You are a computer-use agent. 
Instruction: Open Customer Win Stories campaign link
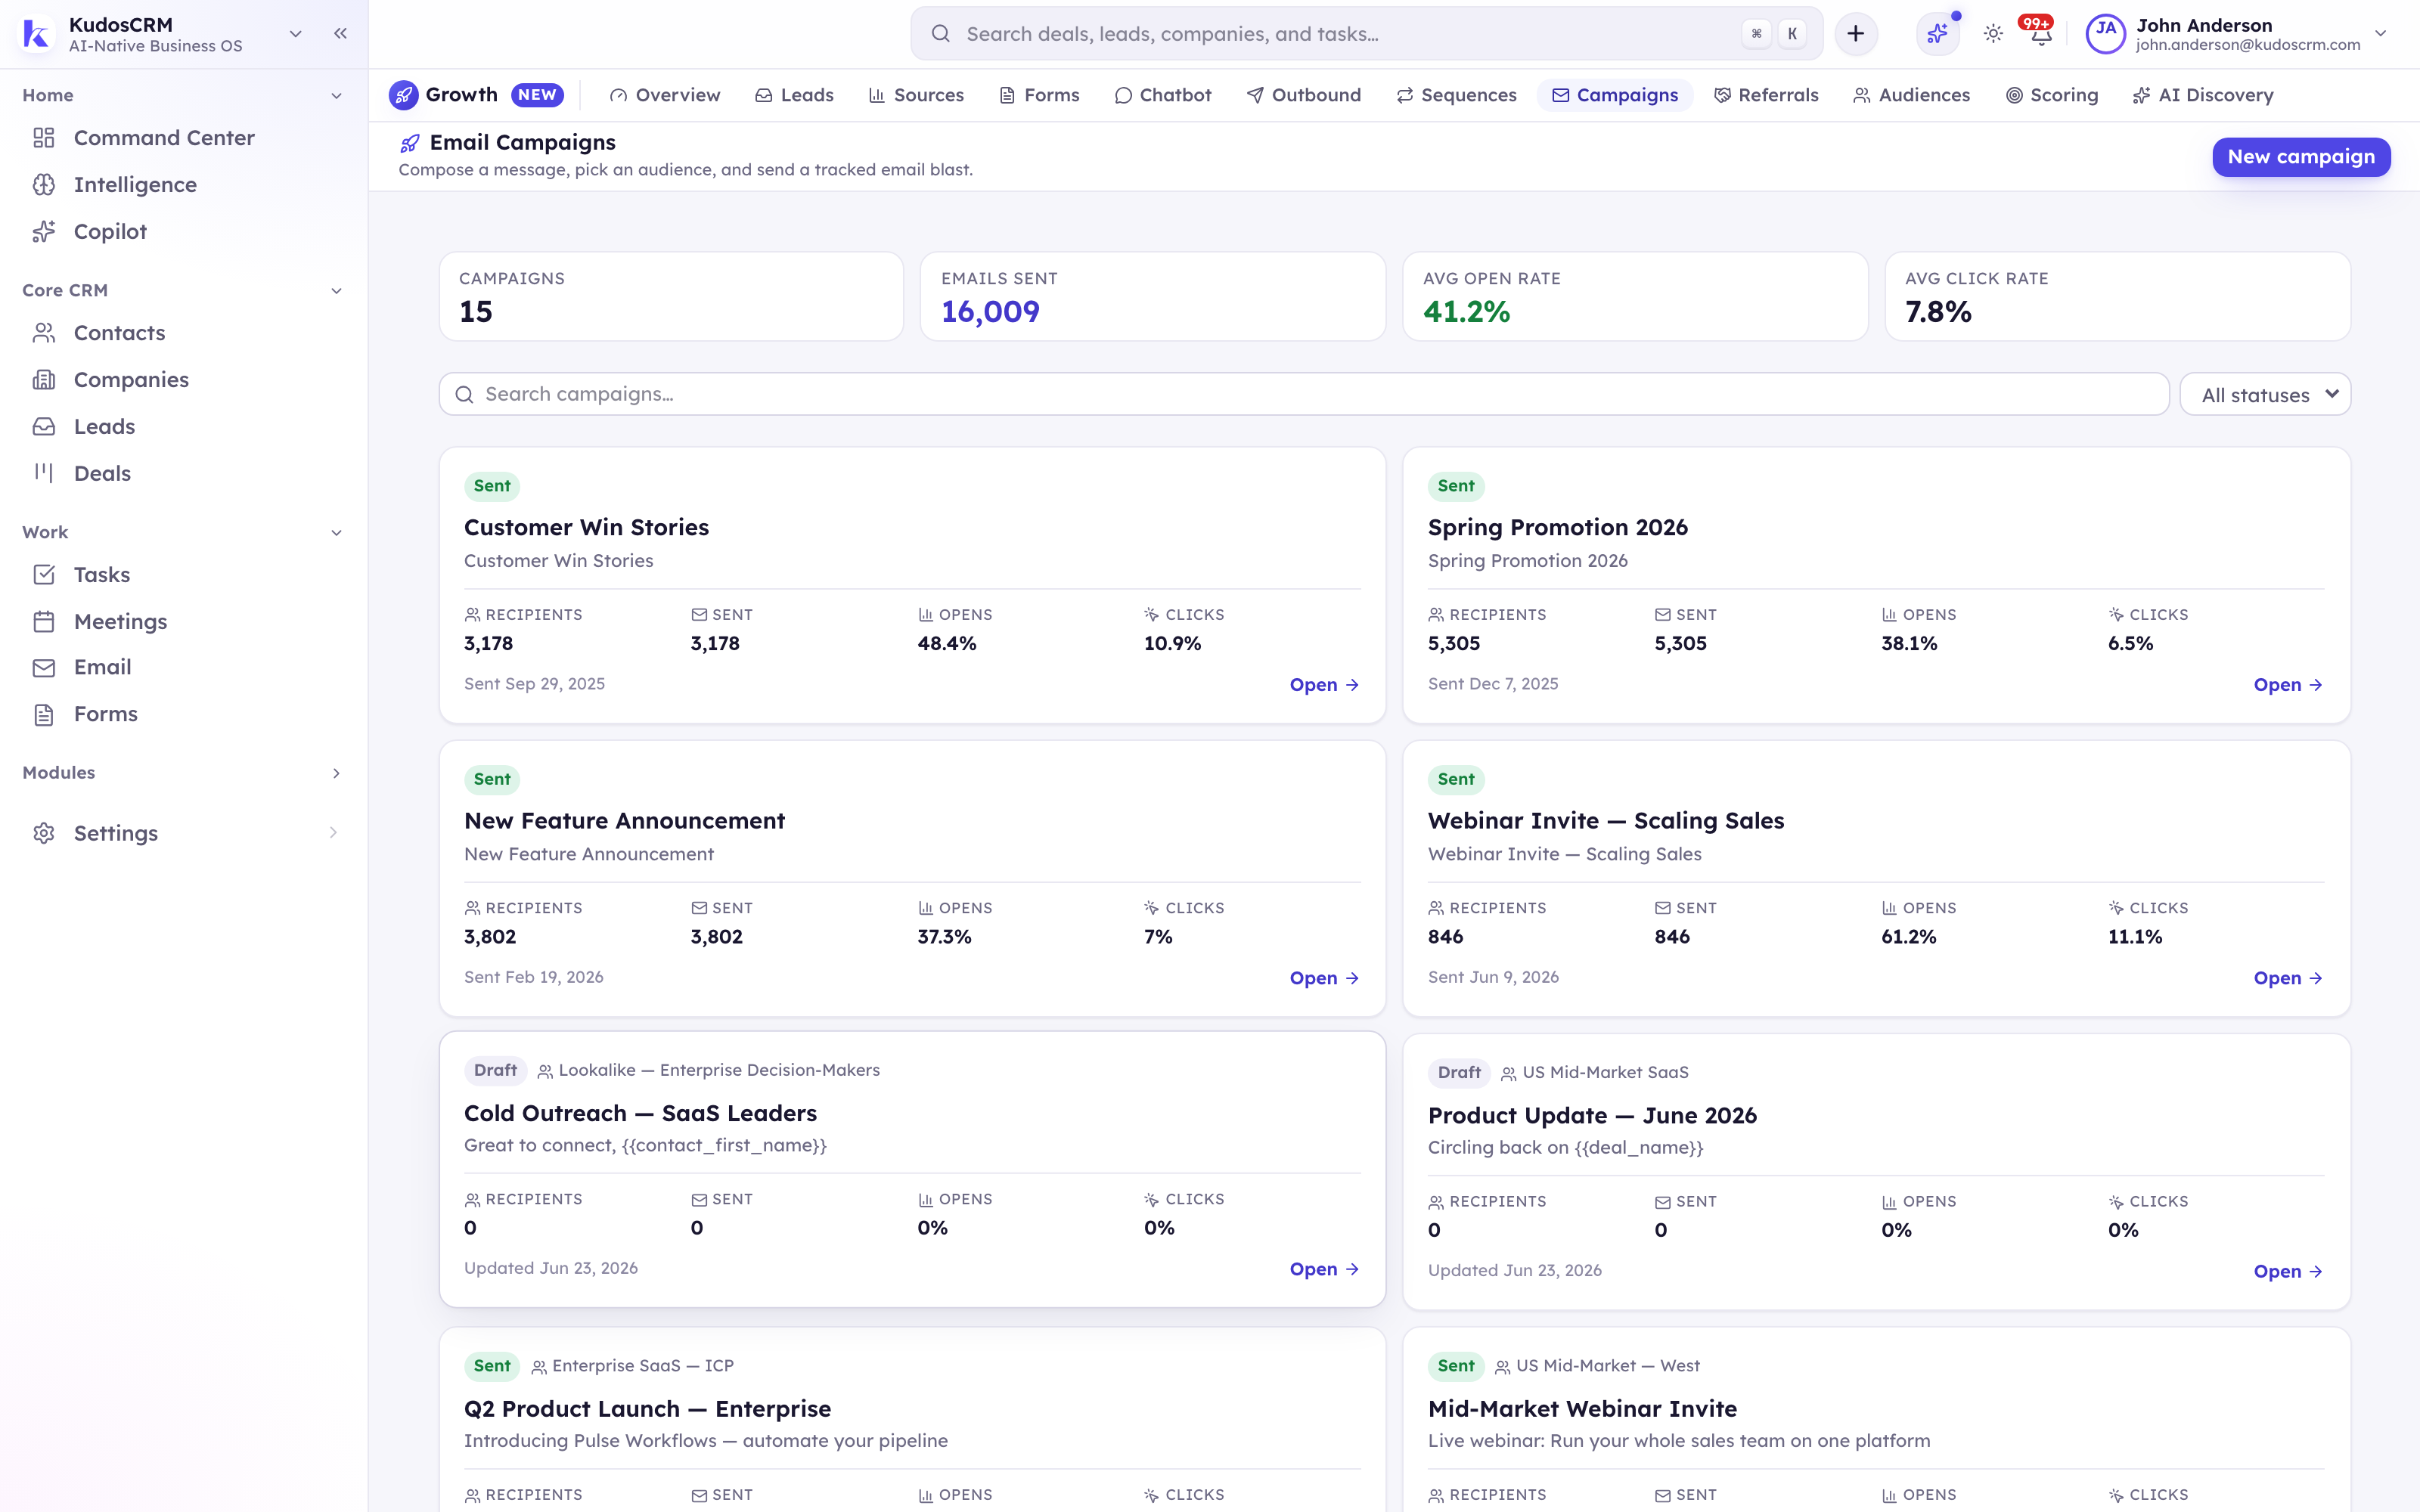pos(1324,685)
